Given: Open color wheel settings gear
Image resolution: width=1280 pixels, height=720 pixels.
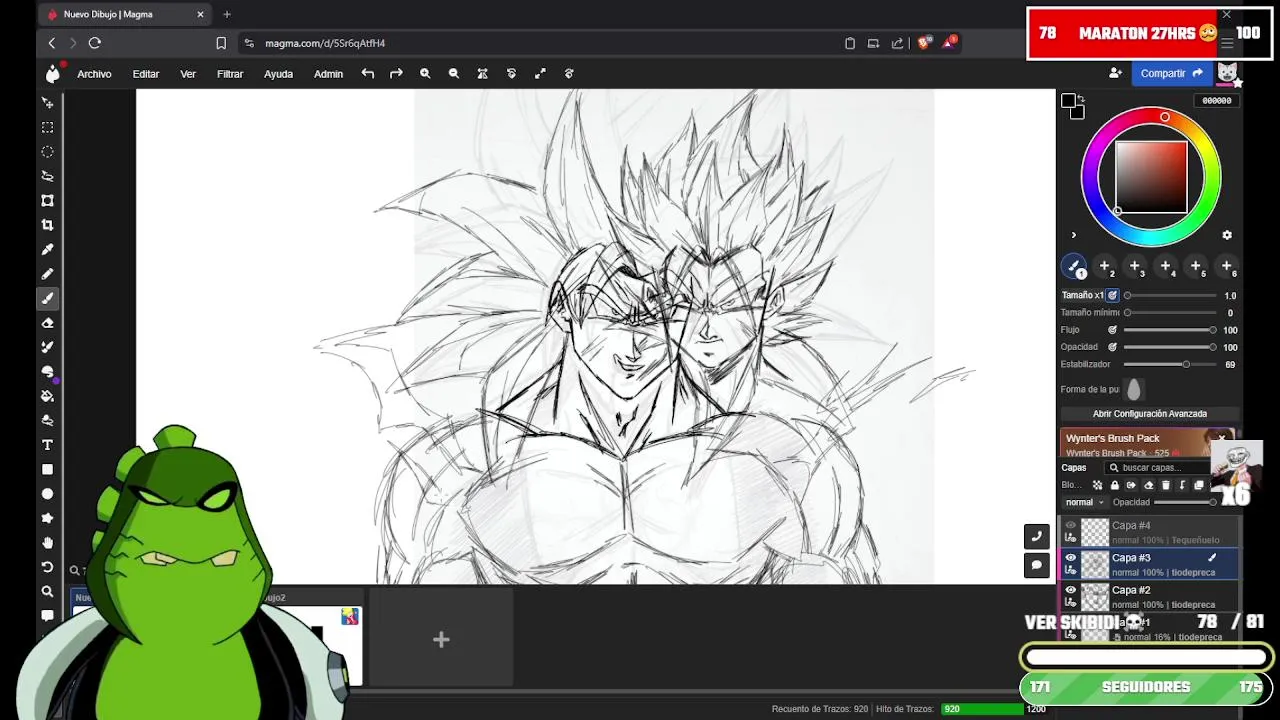Looking at the screenshot, I should point(1227,235).
